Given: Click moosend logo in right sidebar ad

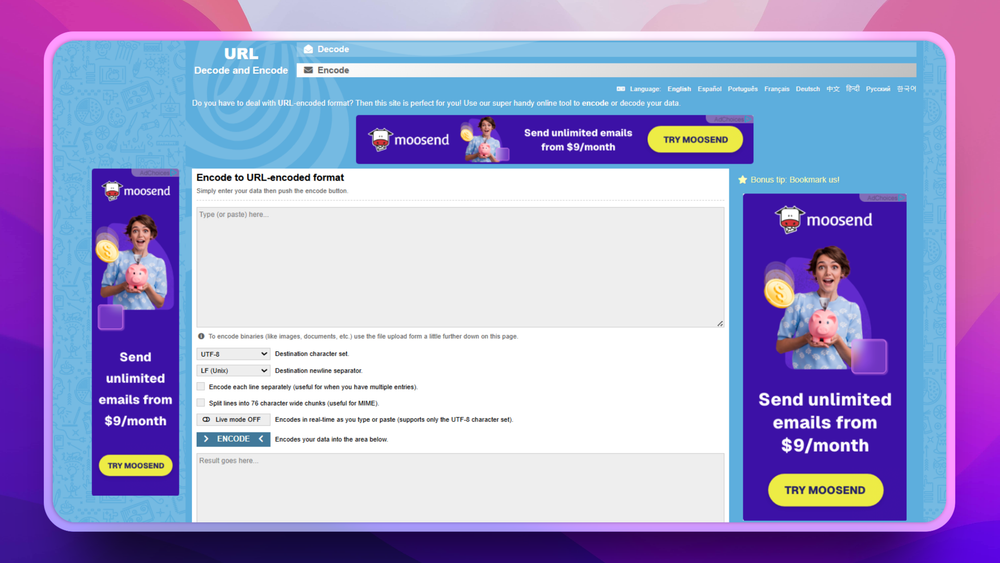Looking at the screenshot, I should click(x=823, y=220).
